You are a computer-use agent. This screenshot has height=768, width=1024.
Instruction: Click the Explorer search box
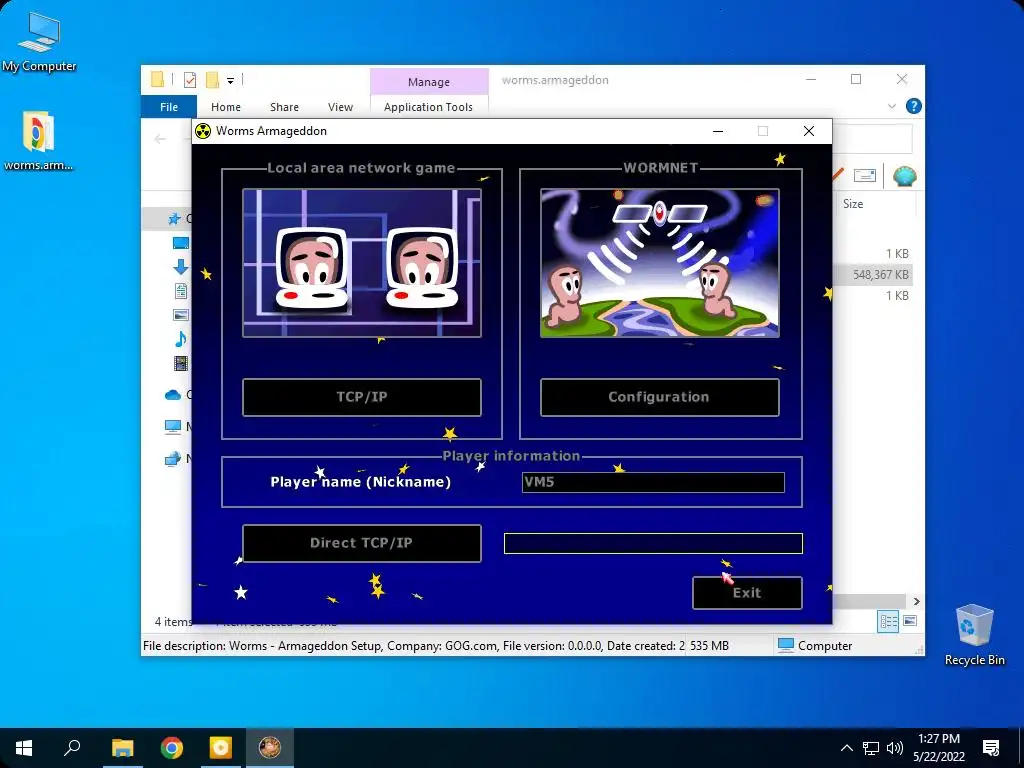pos(871,139)
